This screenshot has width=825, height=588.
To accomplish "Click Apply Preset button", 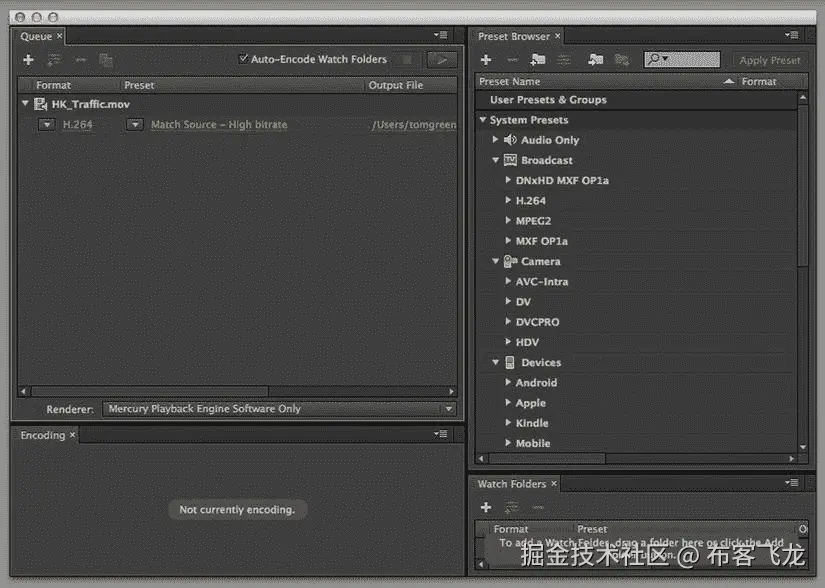I will (x=770, y=60).
